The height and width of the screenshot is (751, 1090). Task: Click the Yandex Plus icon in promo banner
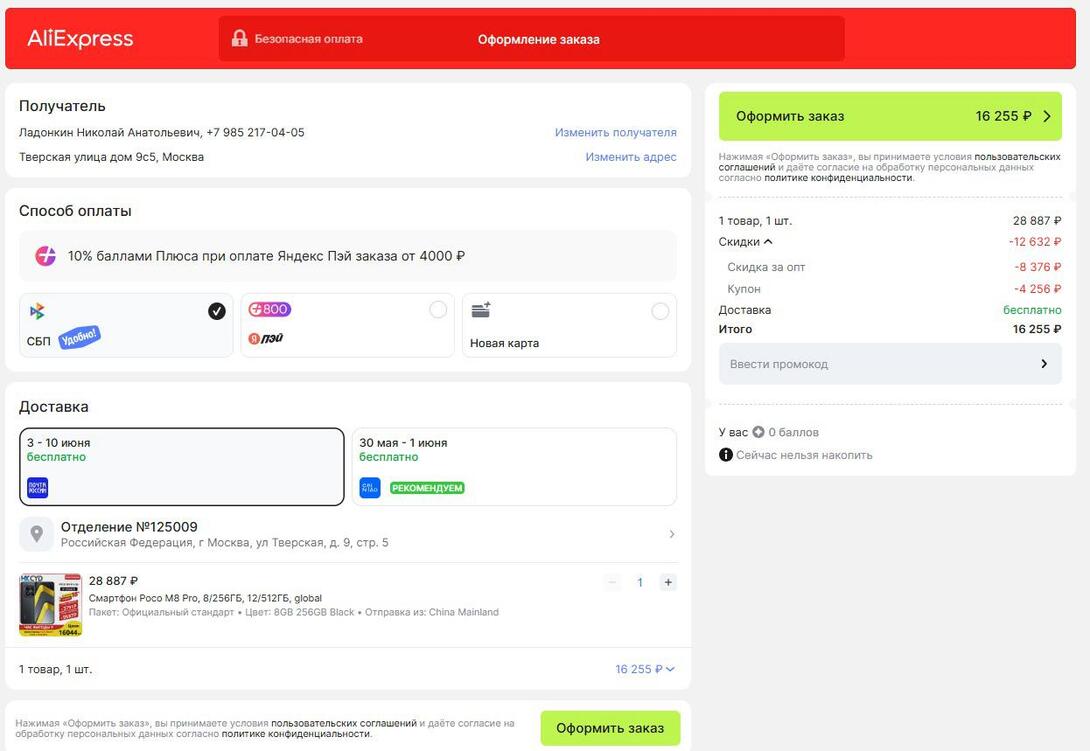(45, 256)
